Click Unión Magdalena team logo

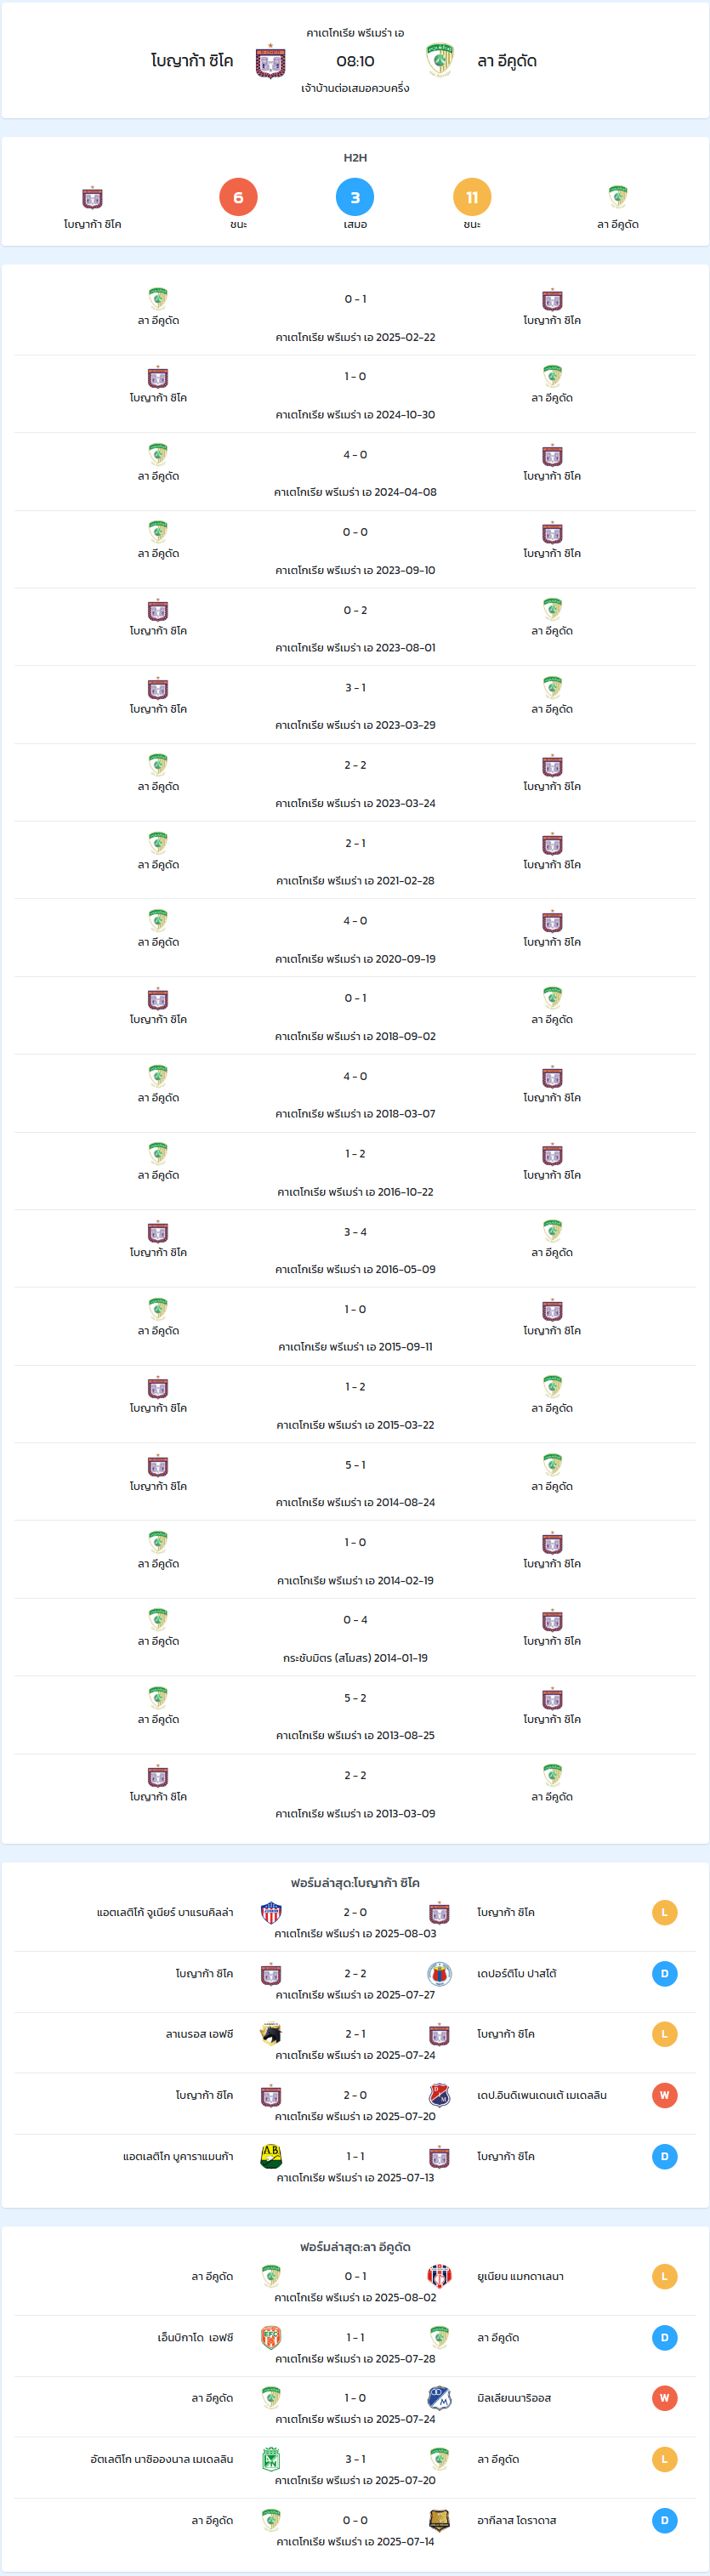coord(439,2276)
